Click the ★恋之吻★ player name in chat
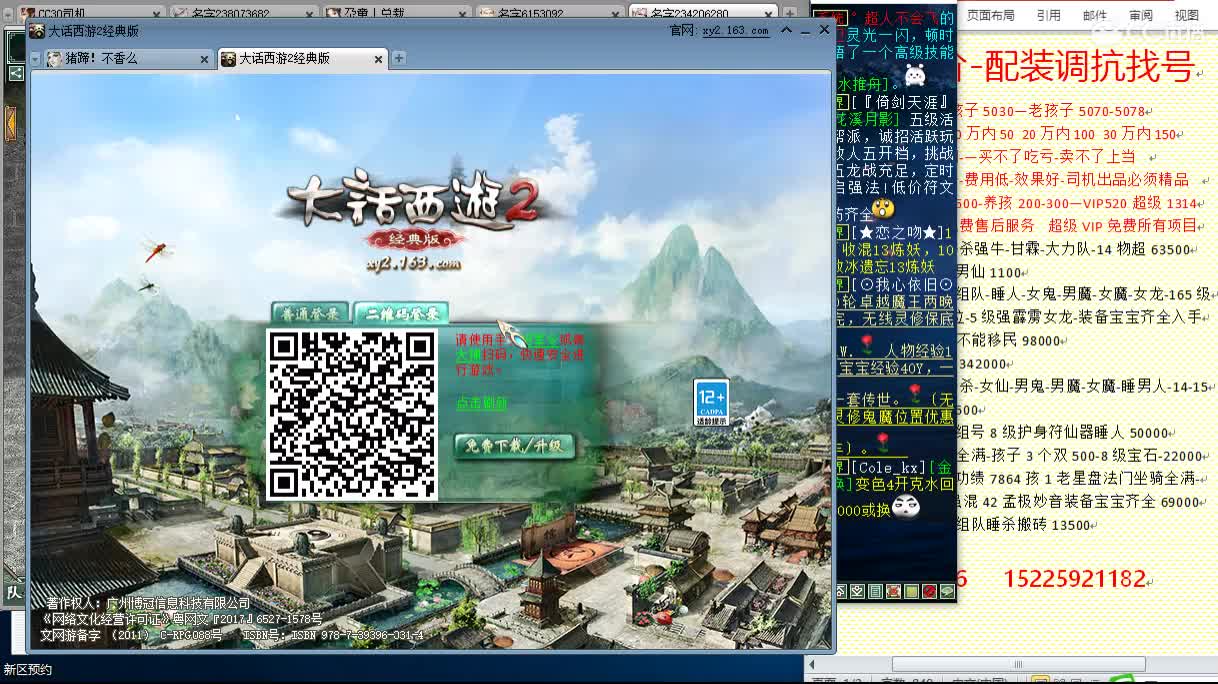Image resolution: width=1218 pixels, height=684 pixels. pyautogui.click(x=899, y=233)
